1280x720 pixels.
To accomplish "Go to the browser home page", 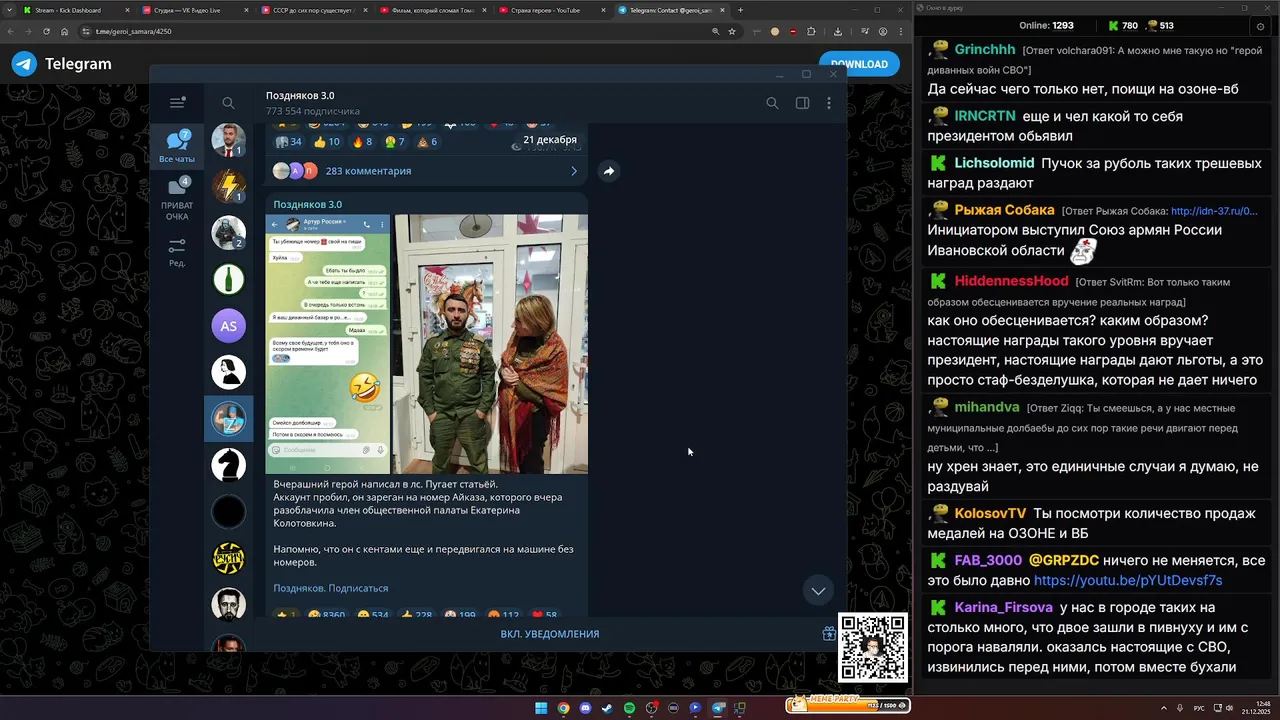I will coord(65,31).
